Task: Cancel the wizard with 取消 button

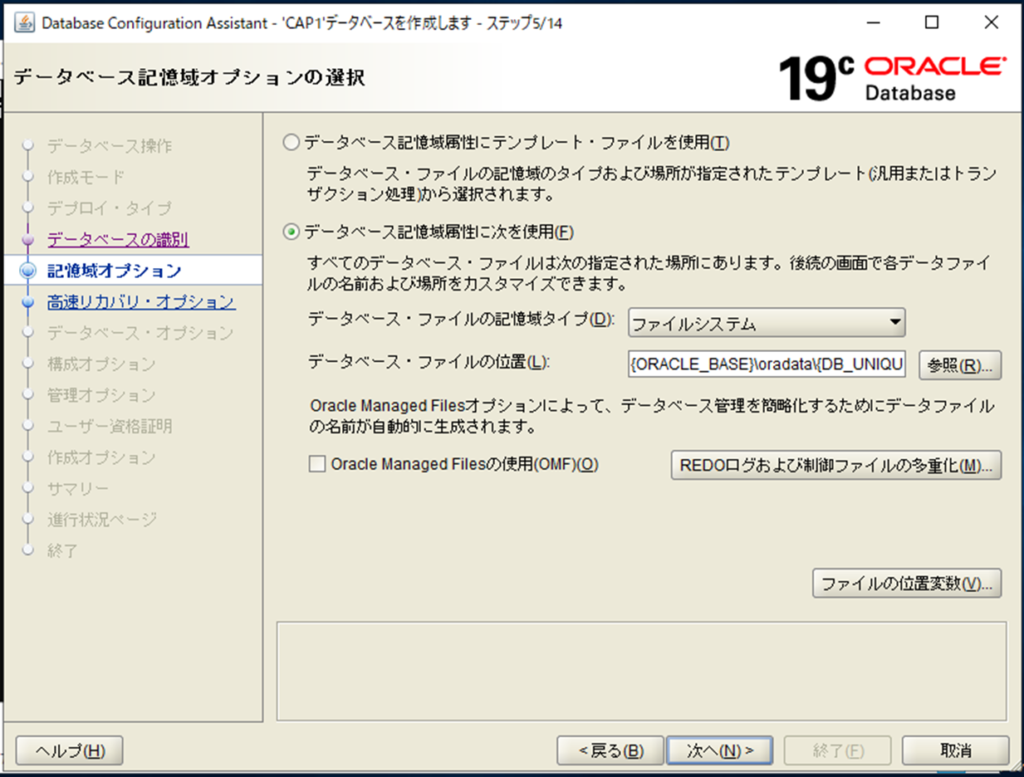Action: pos(954,750)
